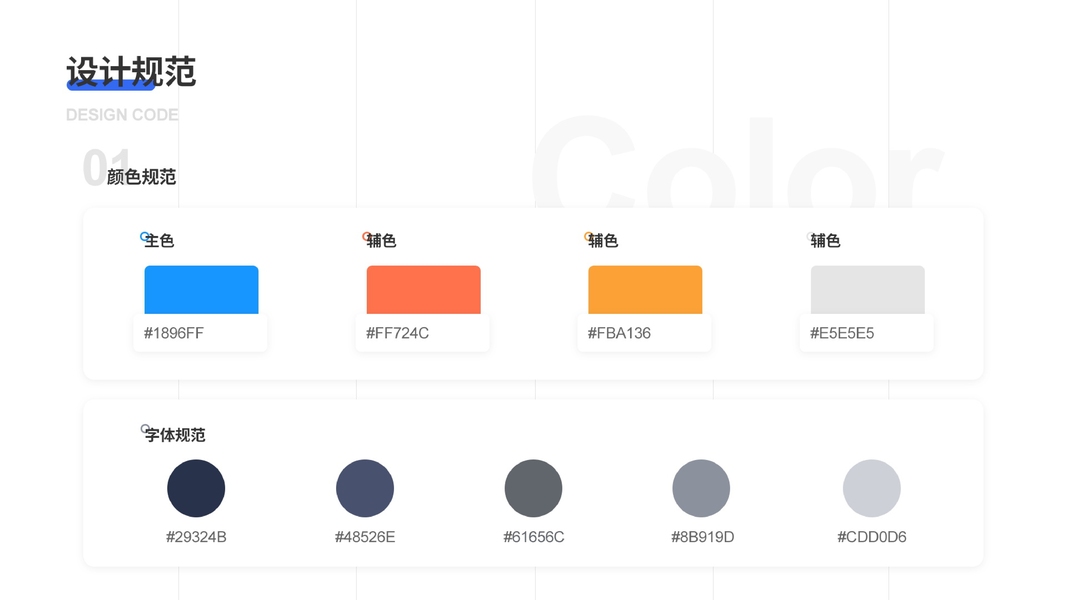The image size is (1067, 600).
Task: Pick the dark navy circle above #29324B
Action: pyautogui.click(x=196, y=488)
